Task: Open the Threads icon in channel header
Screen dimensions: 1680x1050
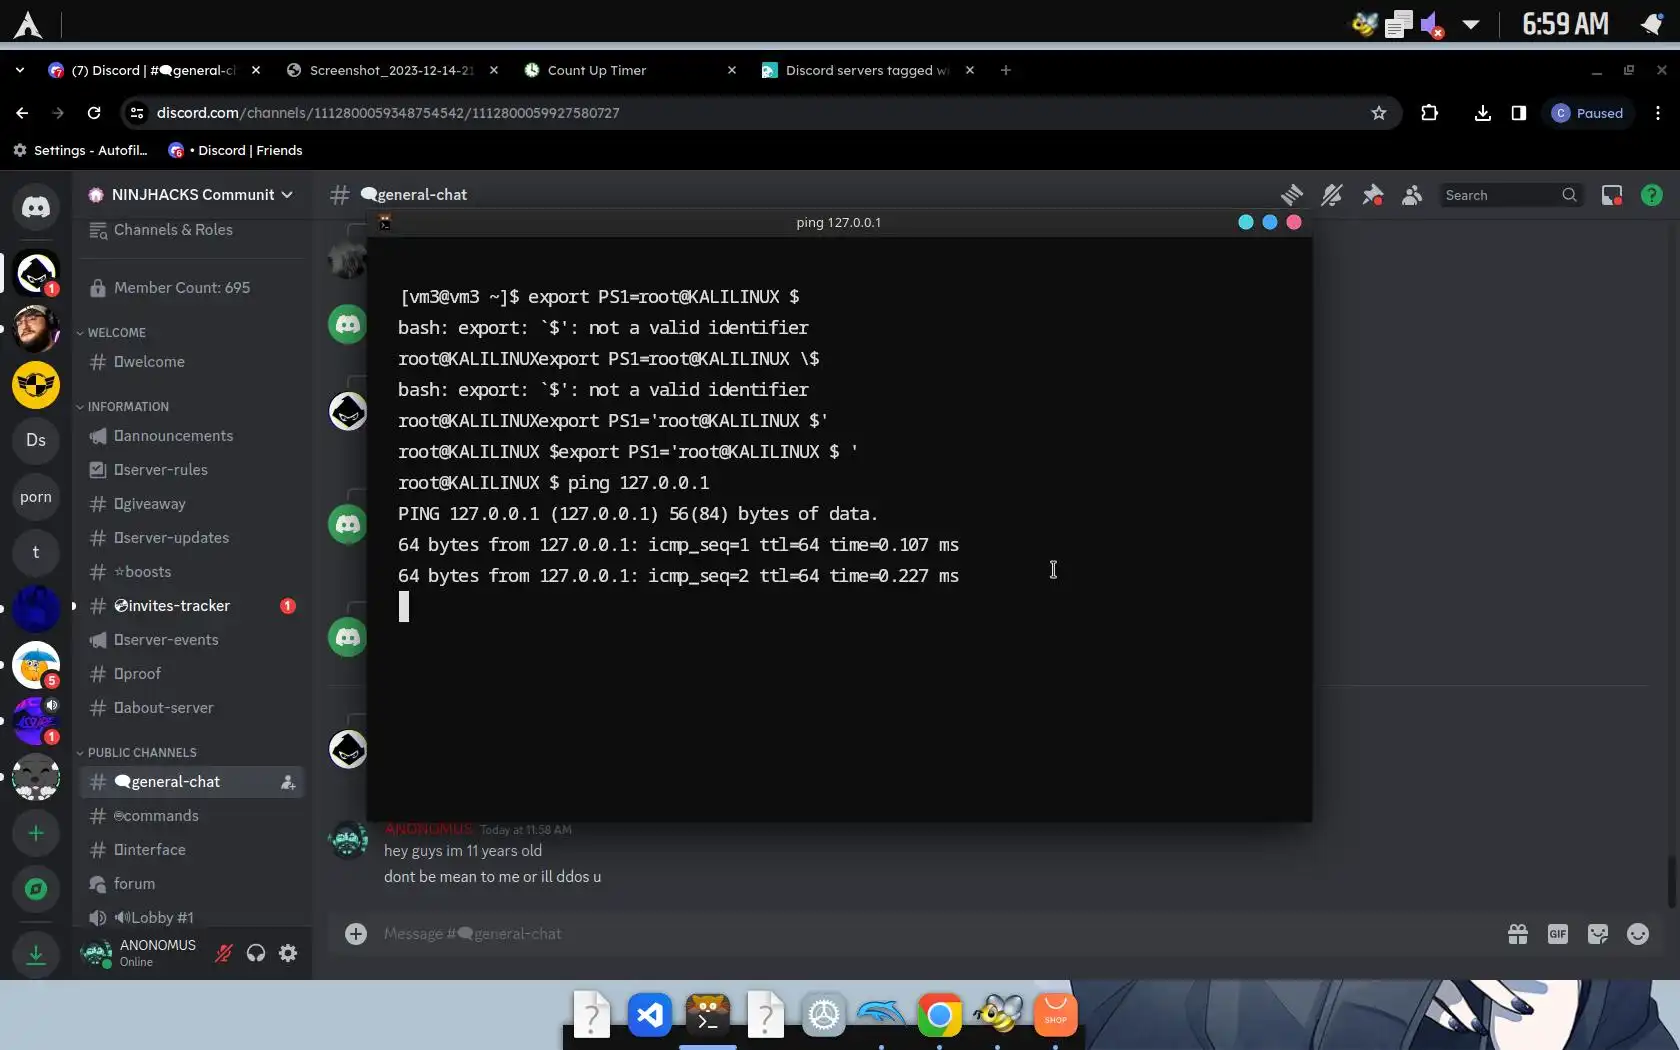Action: pyautogui.click(x=1292, y=195)
